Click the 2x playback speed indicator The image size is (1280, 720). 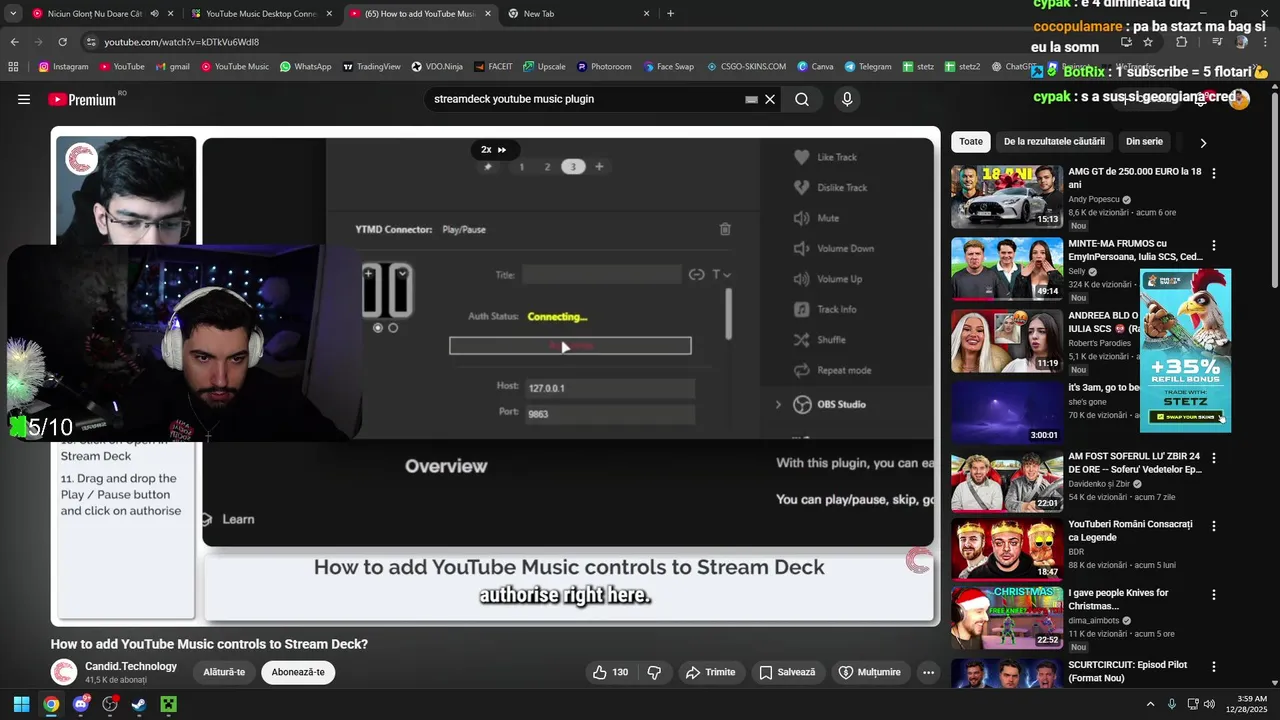pyautogui.click(x=494, y=149)
